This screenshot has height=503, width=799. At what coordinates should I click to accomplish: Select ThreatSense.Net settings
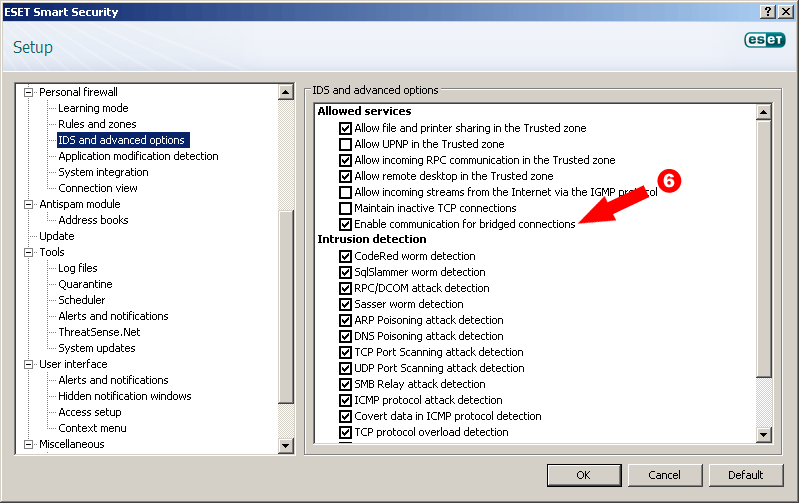99,332
